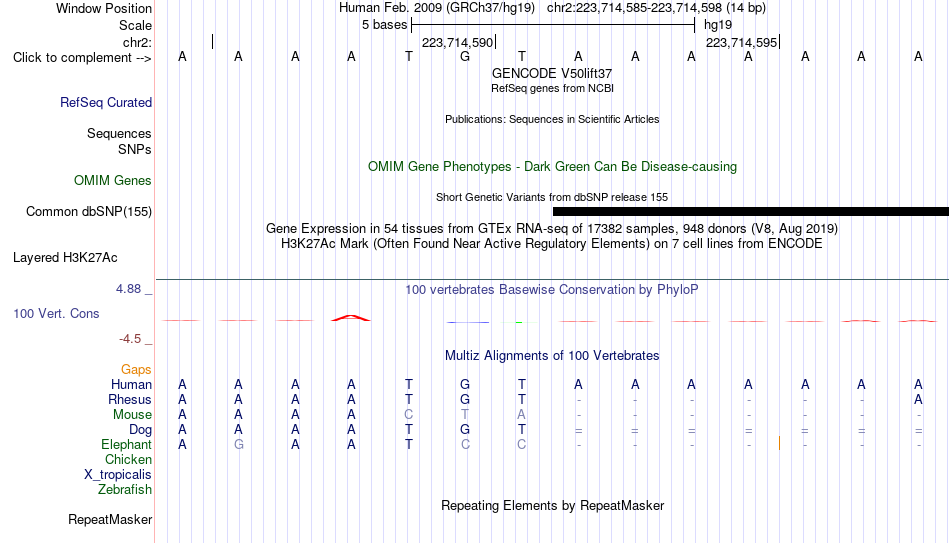Click the '5 bases' scale bar label
This screenshot has width=950, height=543.
click(x=384, y=25)
